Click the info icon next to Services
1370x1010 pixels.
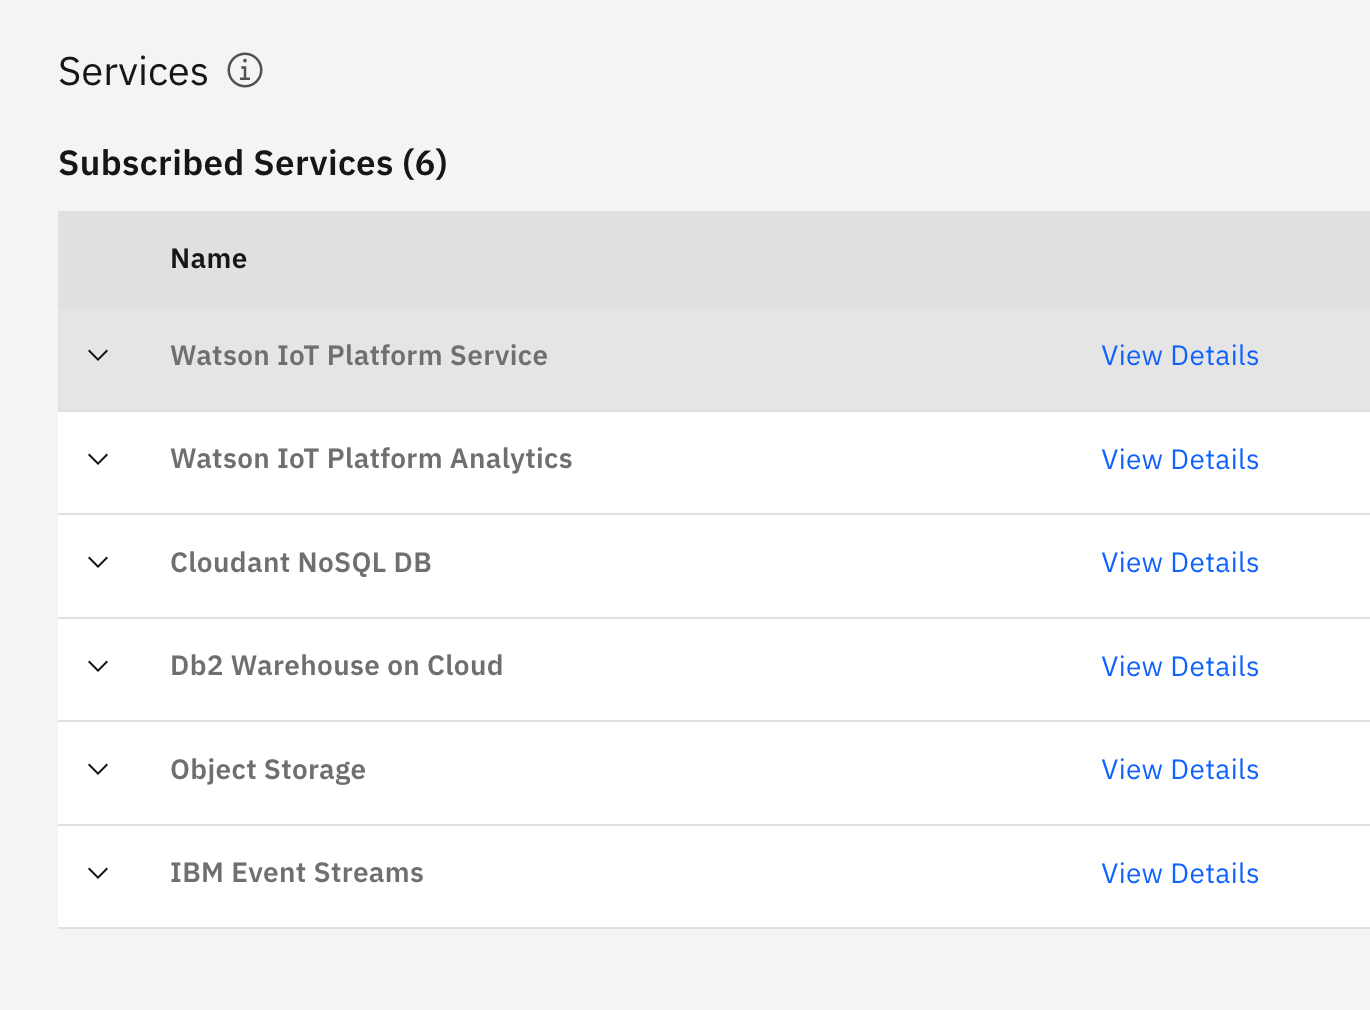245,71
